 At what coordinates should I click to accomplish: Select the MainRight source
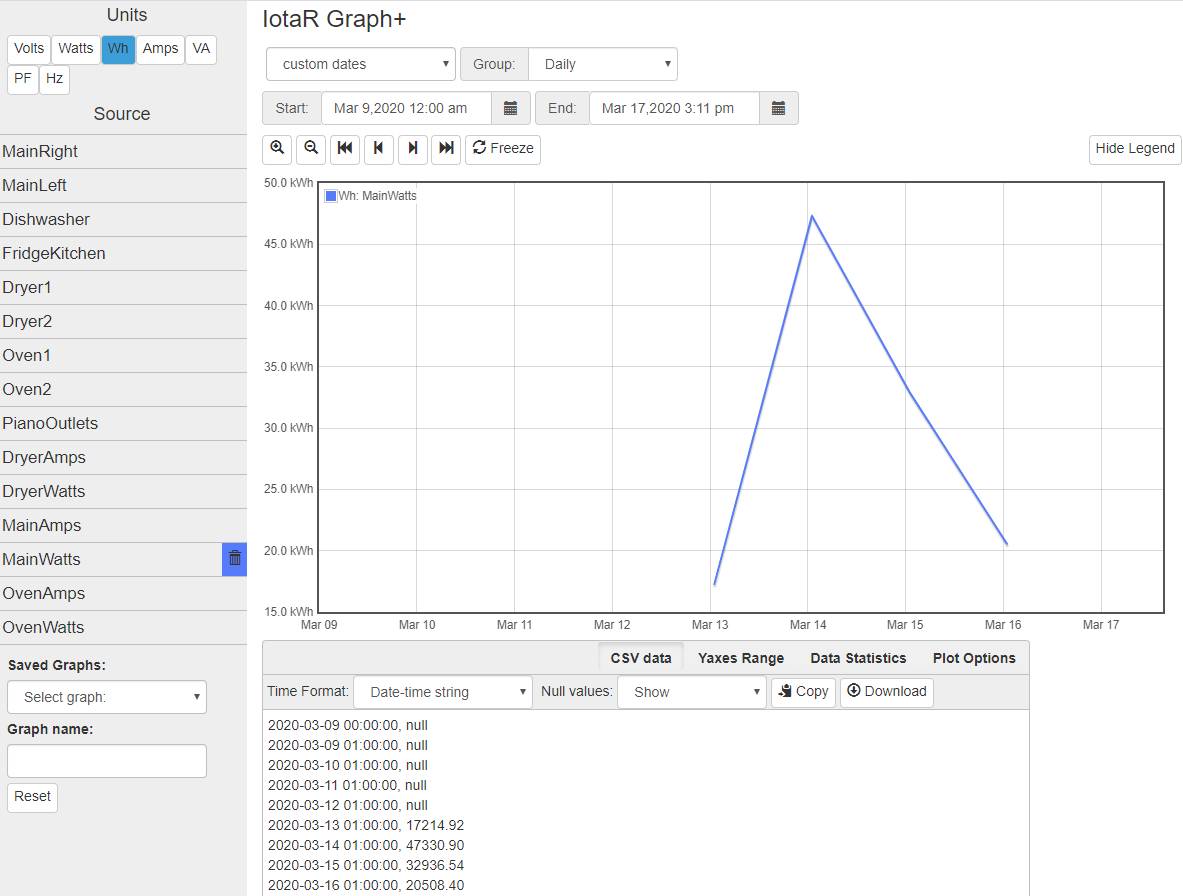(124, 152)
